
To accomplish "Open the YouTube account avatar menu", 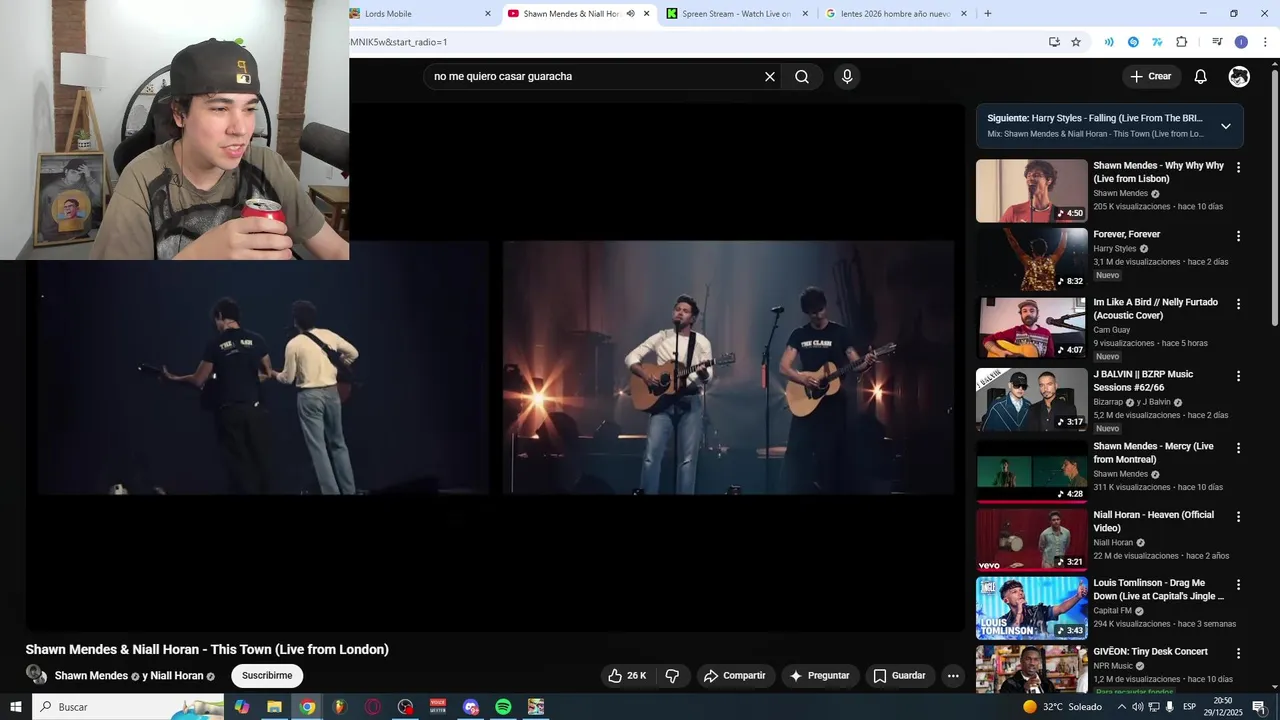I will [1239, 77].
